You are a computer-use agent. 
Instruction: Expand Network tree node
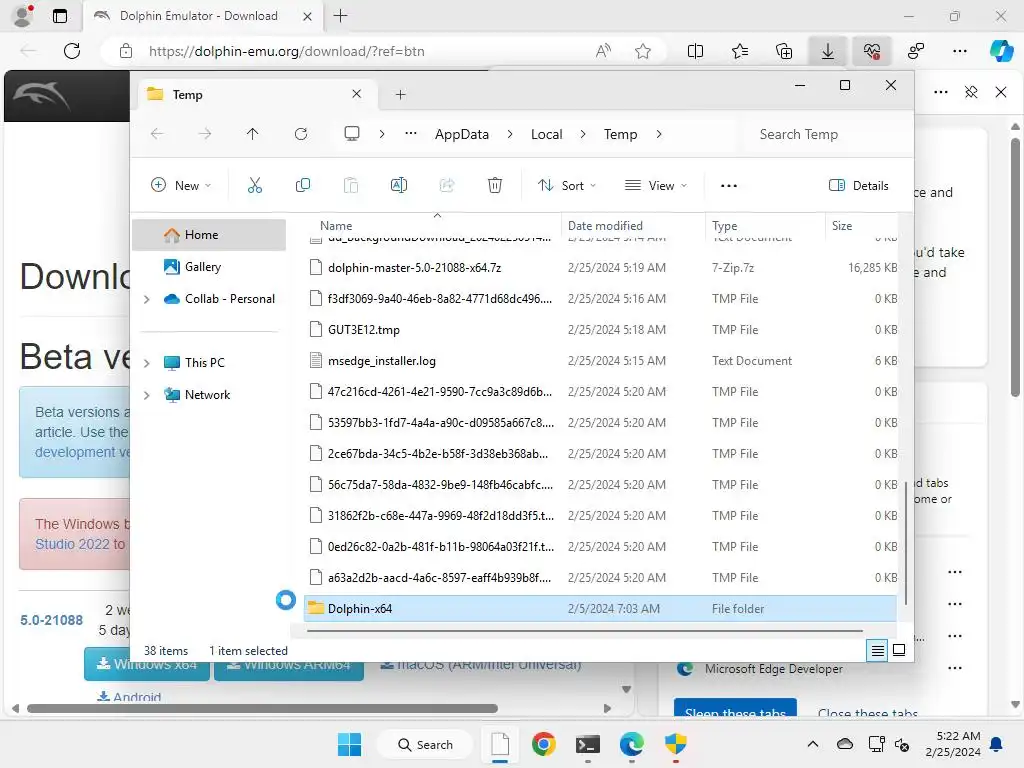(x=147, y=394)
